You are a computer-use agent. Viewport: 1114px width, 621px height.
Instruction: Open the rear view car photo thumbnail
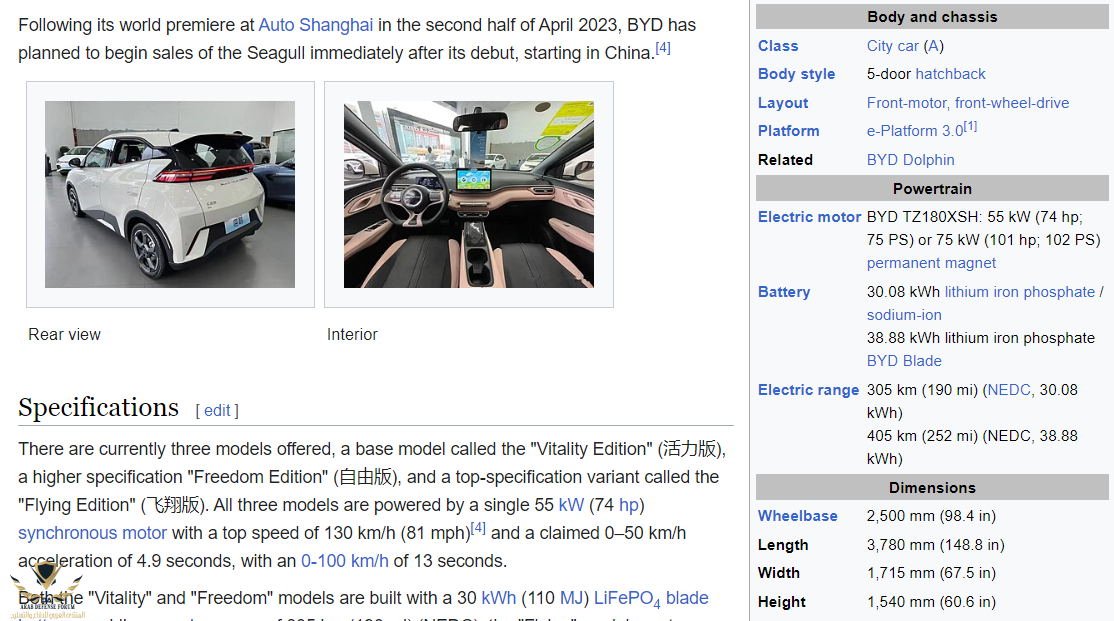point(170,194)
